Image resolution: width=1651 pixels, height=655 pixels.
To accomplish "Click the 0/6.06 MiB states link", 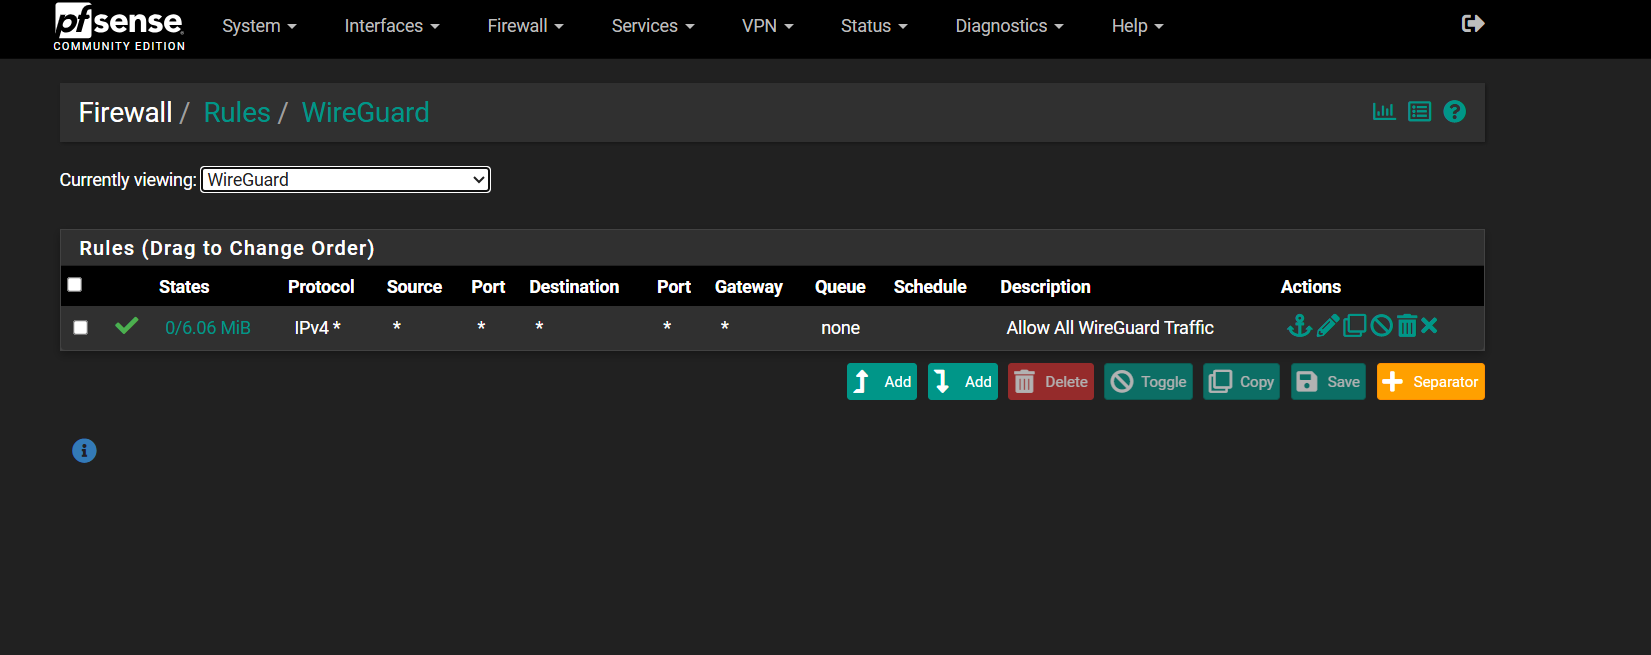I will coord(208,328).
